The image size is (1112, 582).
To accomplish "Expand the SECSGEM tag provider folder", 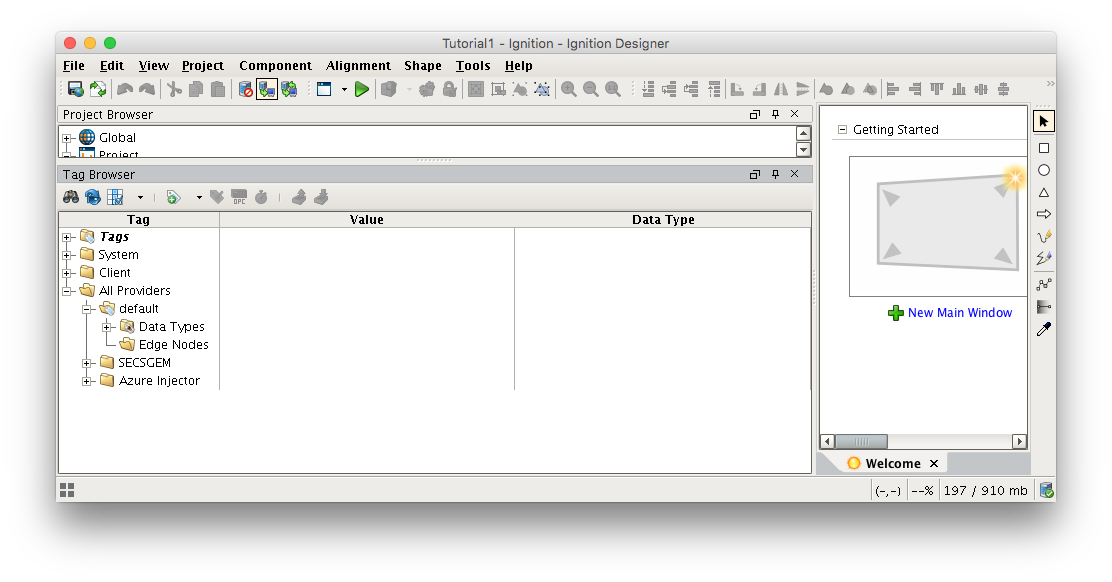I will pos(87,363).
